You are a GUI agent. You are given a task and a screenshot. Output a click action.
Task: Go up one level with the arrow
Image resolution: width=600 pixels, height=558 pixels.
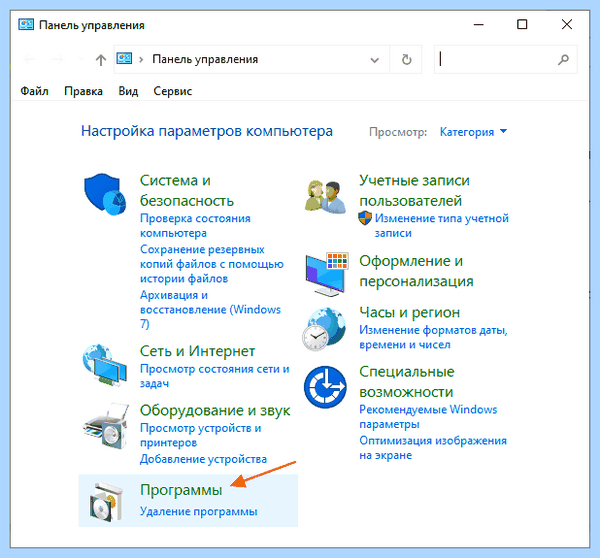[x=101, y=60]
